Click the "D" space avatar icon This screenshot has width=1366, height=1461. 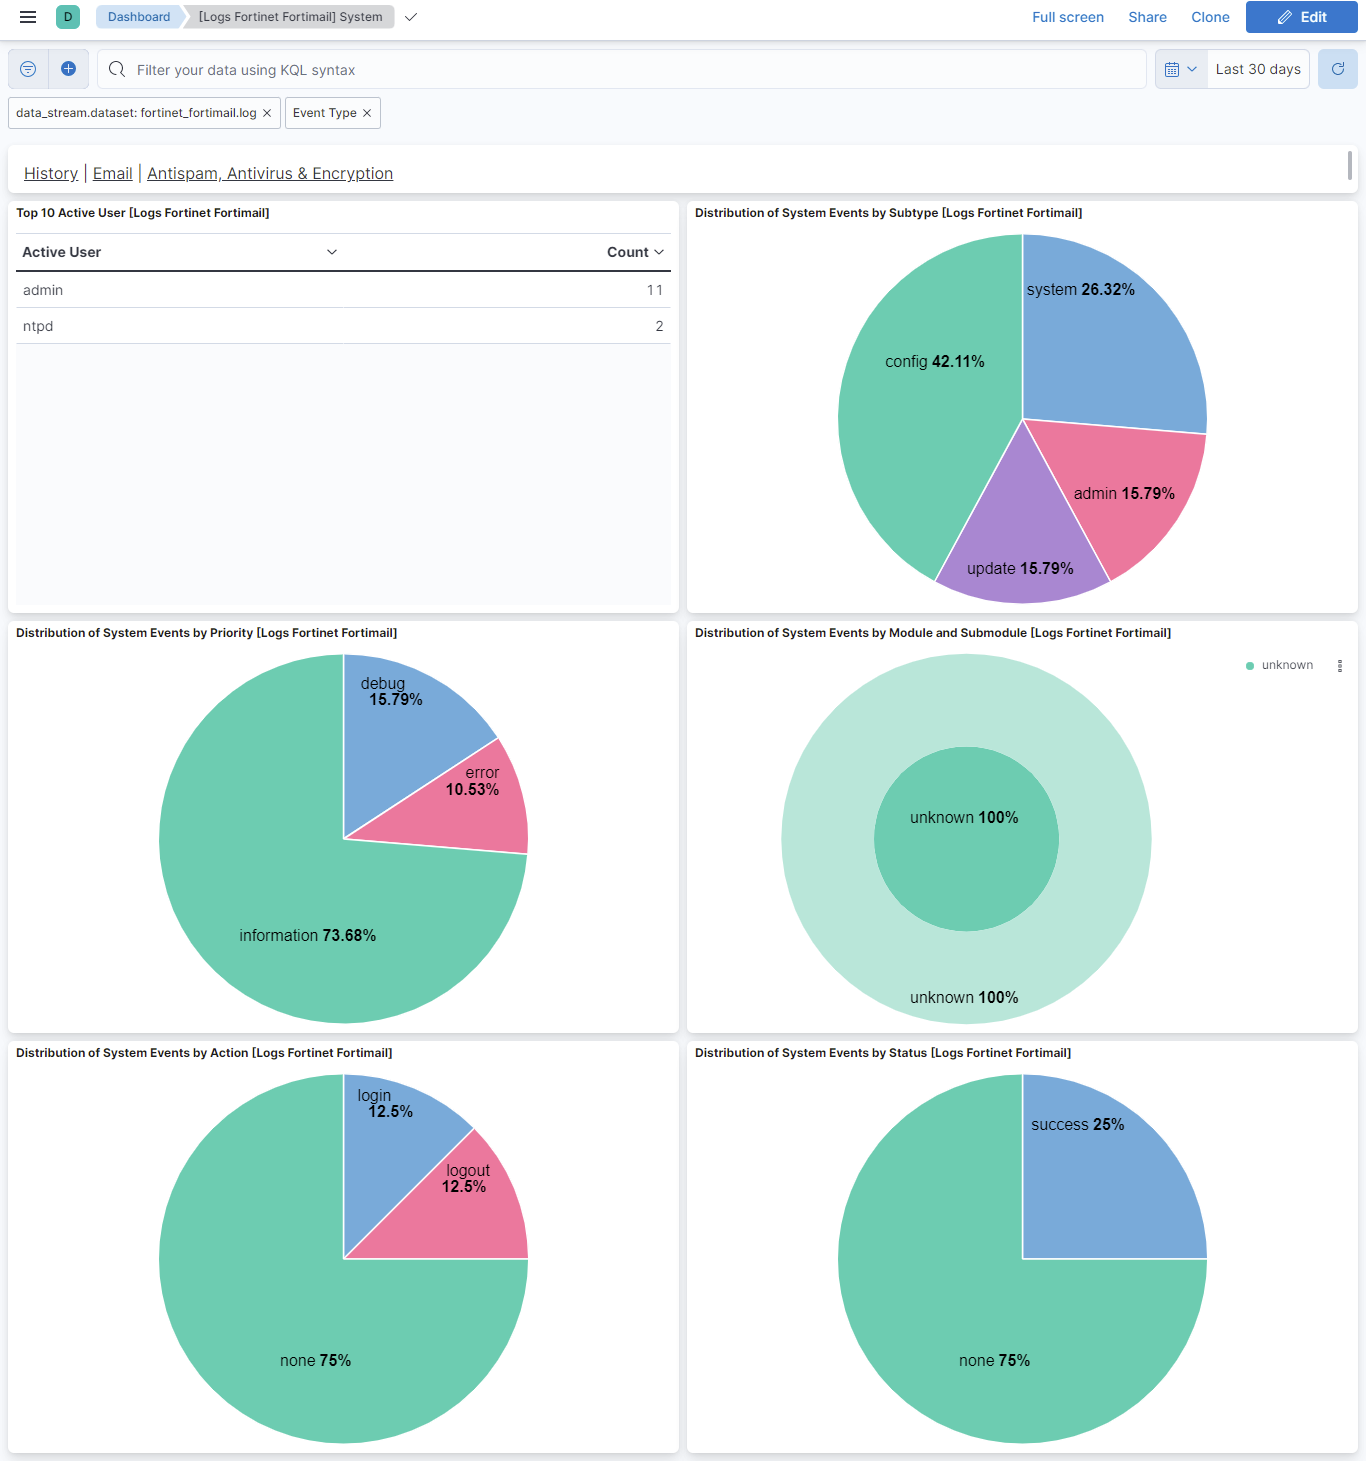tap(67, 17)
